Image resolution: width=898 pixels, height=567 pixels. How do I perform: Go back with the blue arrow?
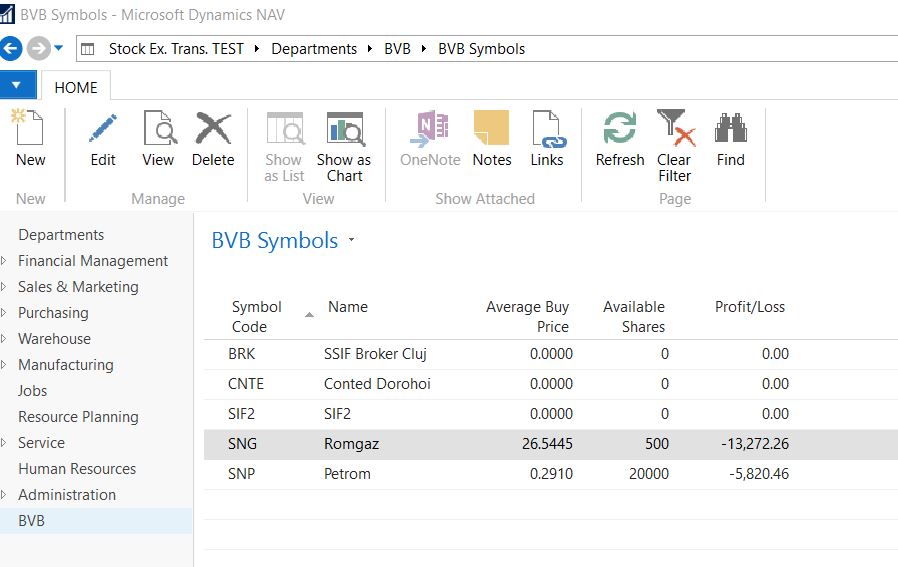point(10,49)
